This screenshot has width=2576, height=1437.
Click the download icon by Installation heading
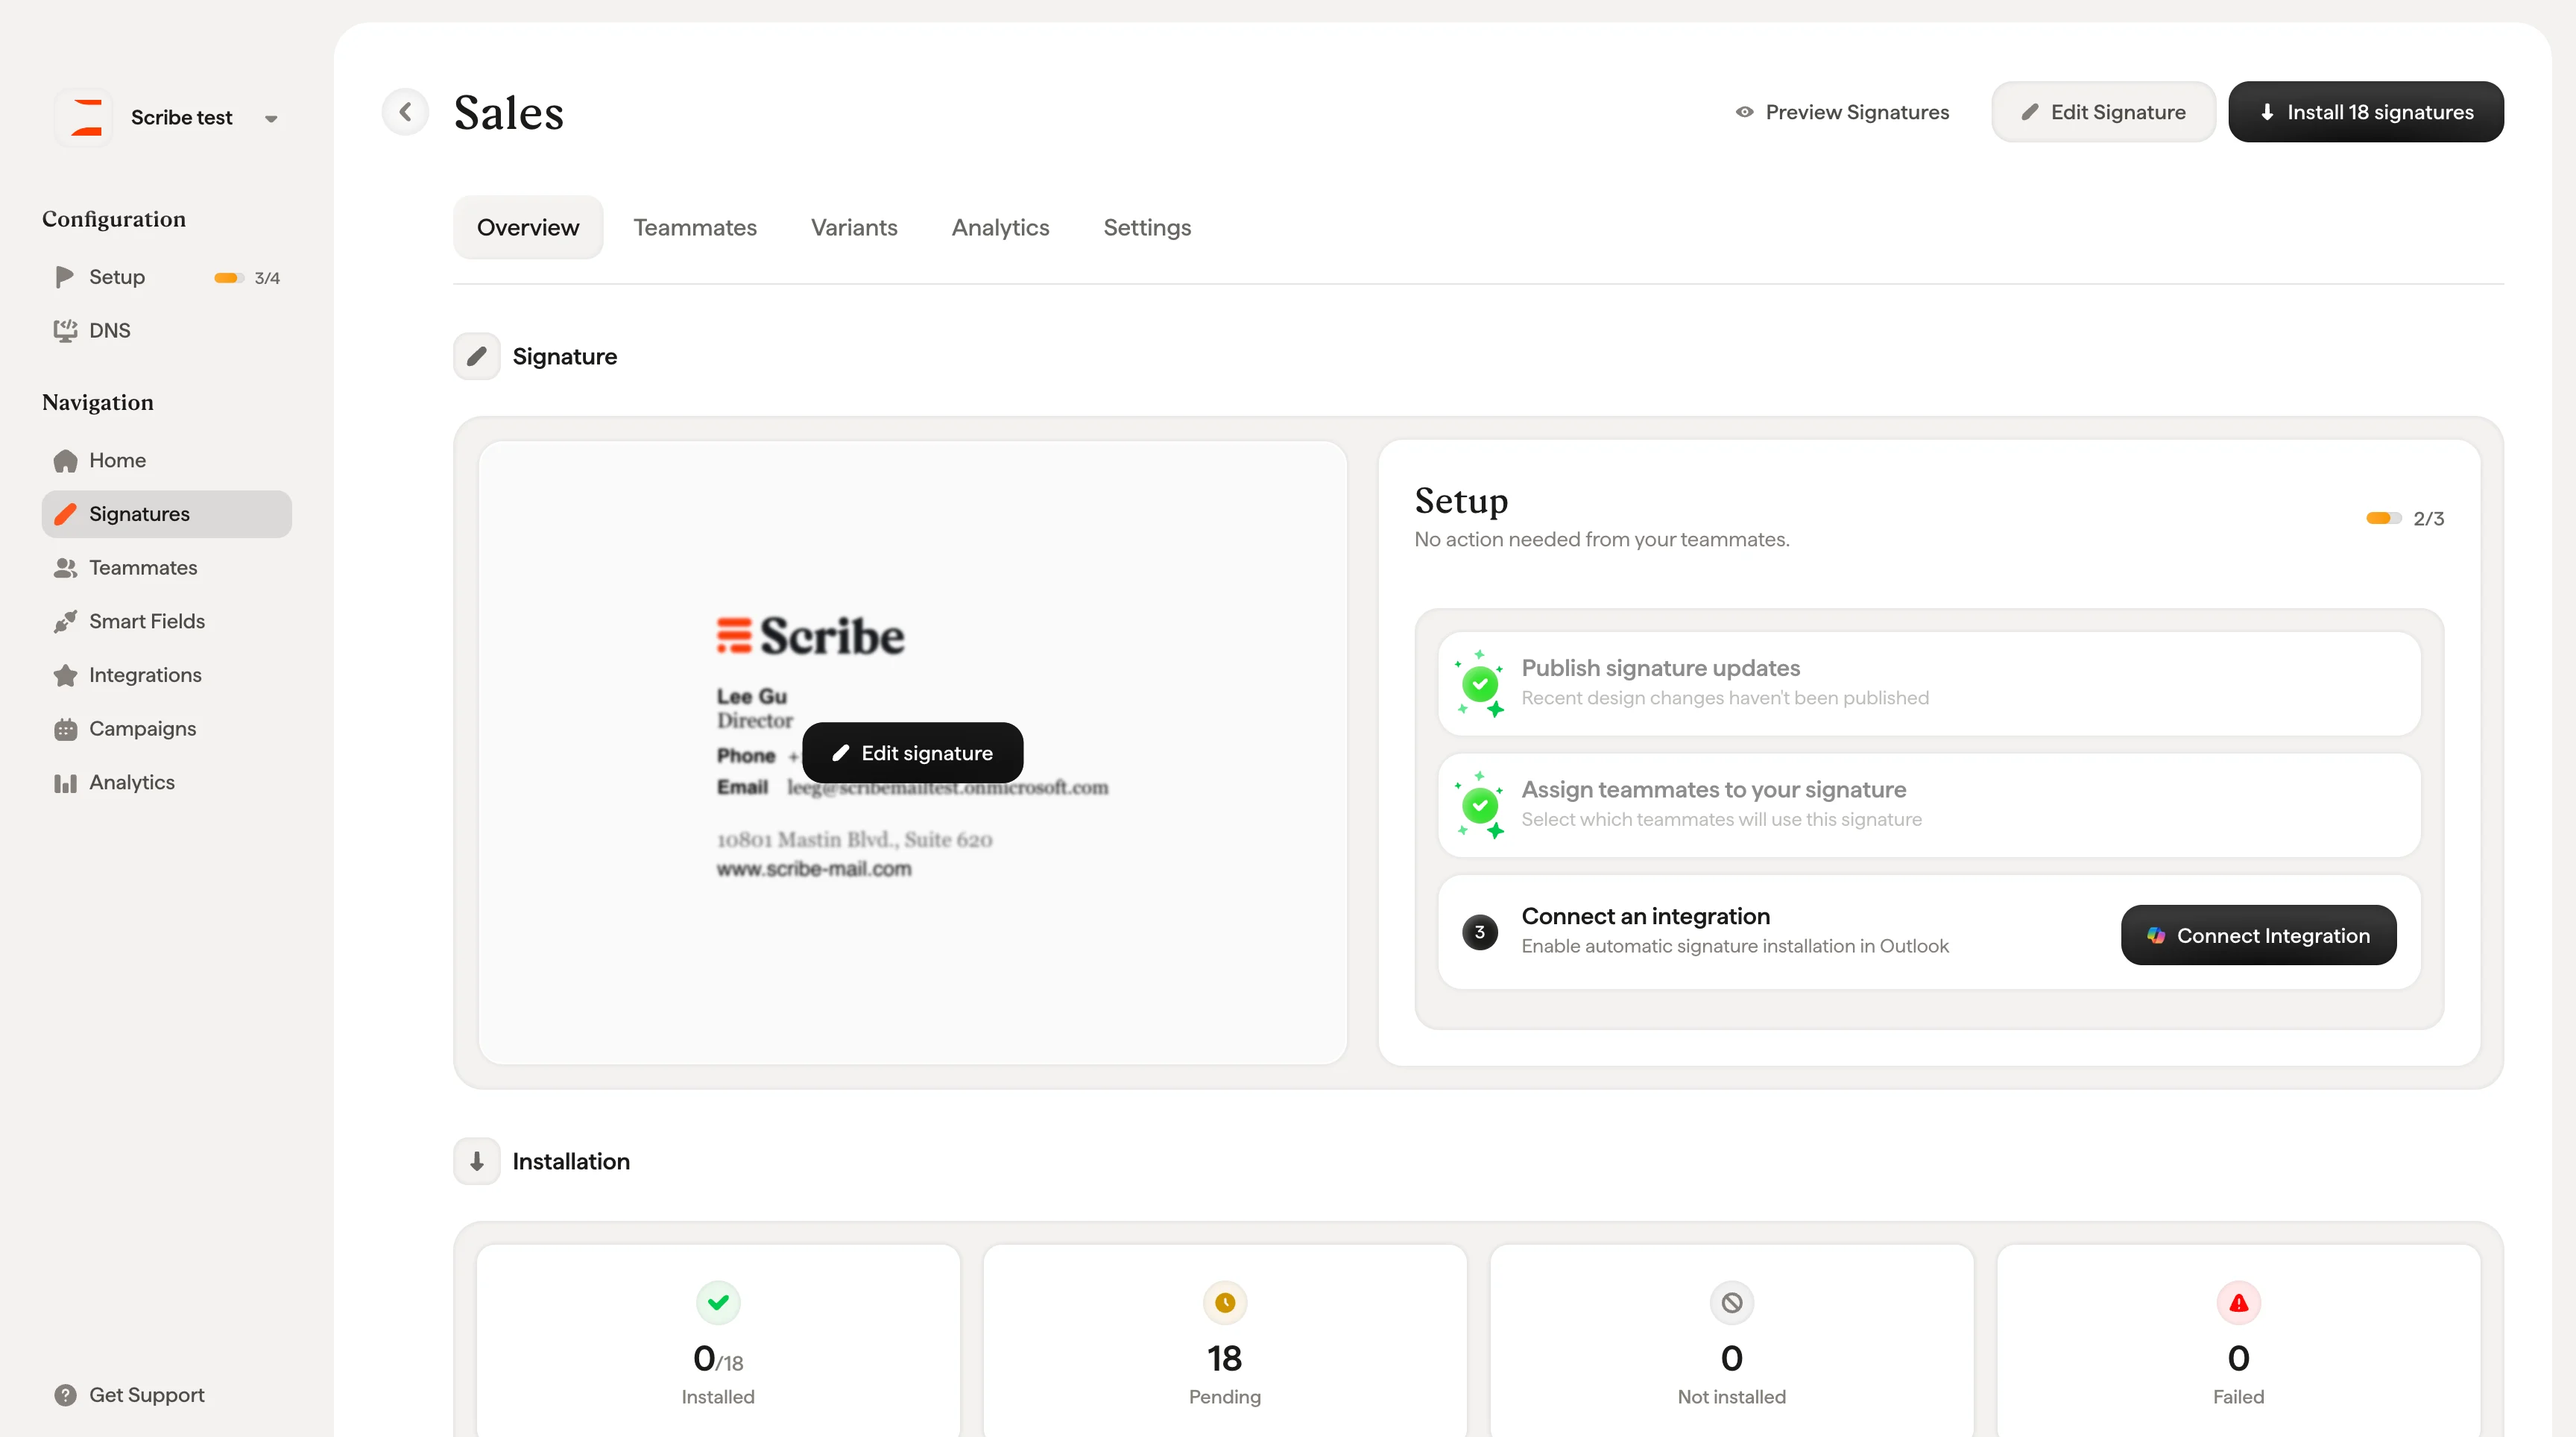point(477,1161)
